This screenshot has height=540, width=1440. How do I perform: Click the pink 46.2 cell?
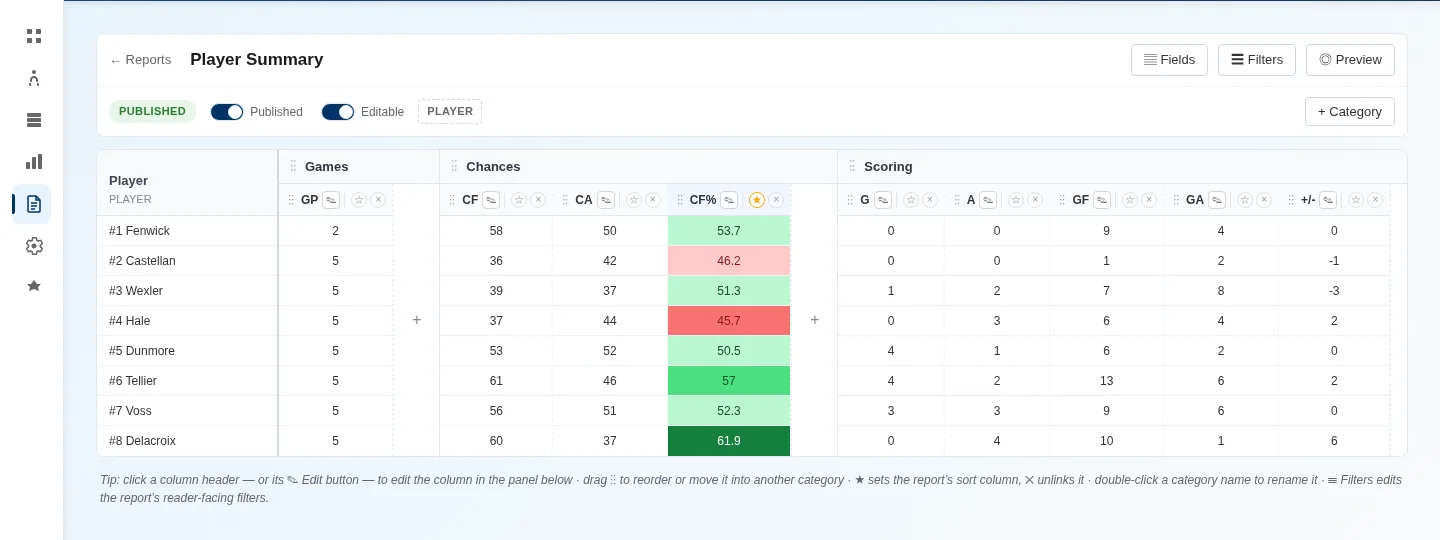pos(729,261)
